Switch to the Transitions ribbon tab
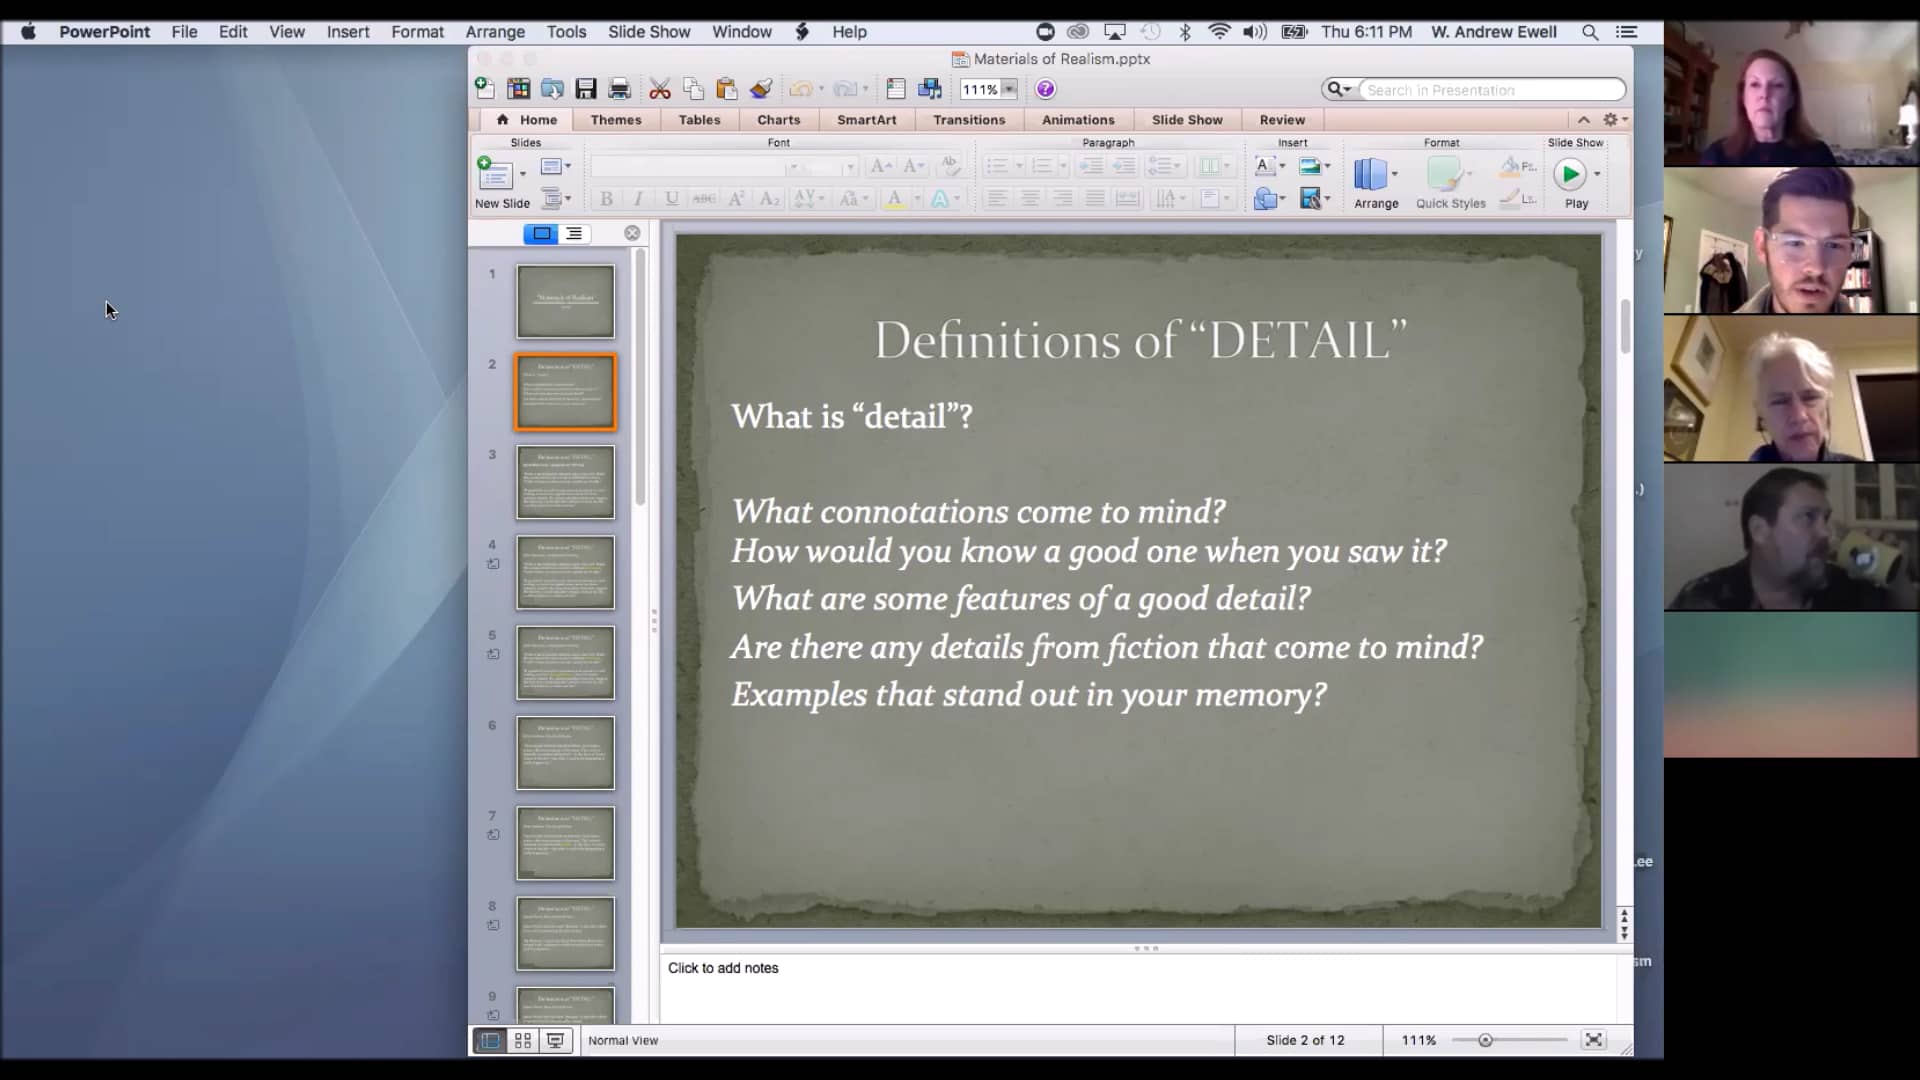 click(969, 119)
